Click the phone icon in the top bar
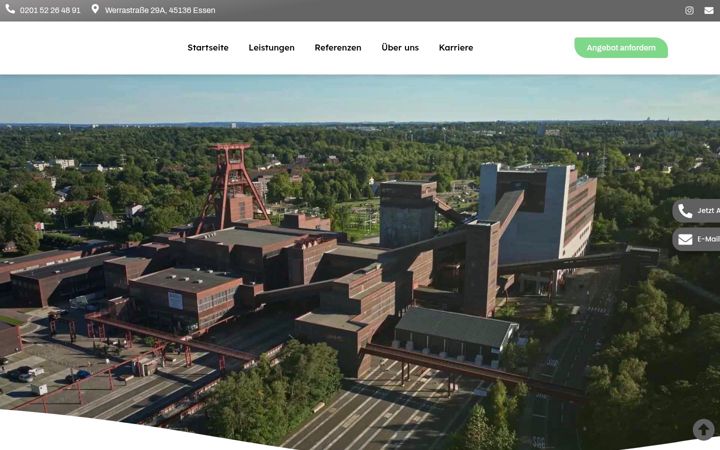 [x=10, y=9]
